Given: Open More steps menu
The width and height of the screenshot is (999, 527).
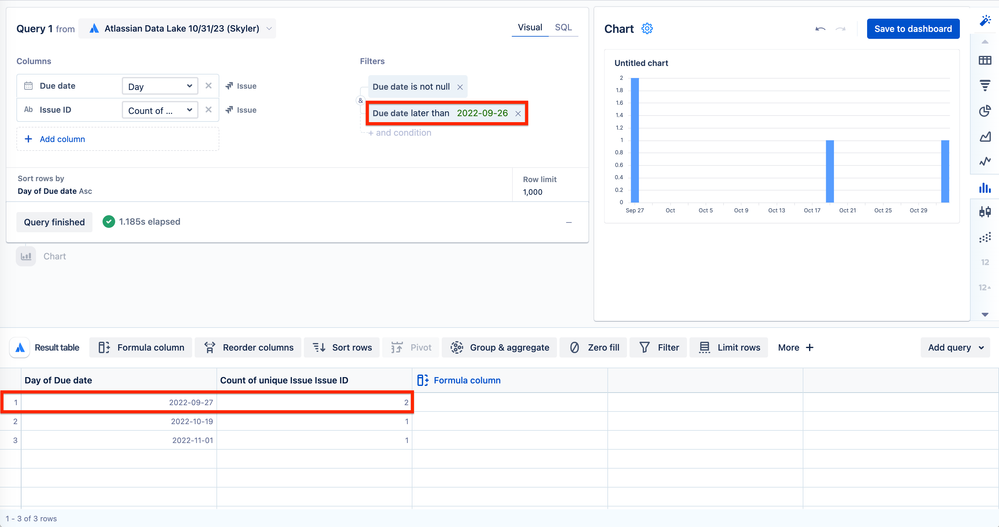Looking at the screenshot, I should click(x=795, y=347).
